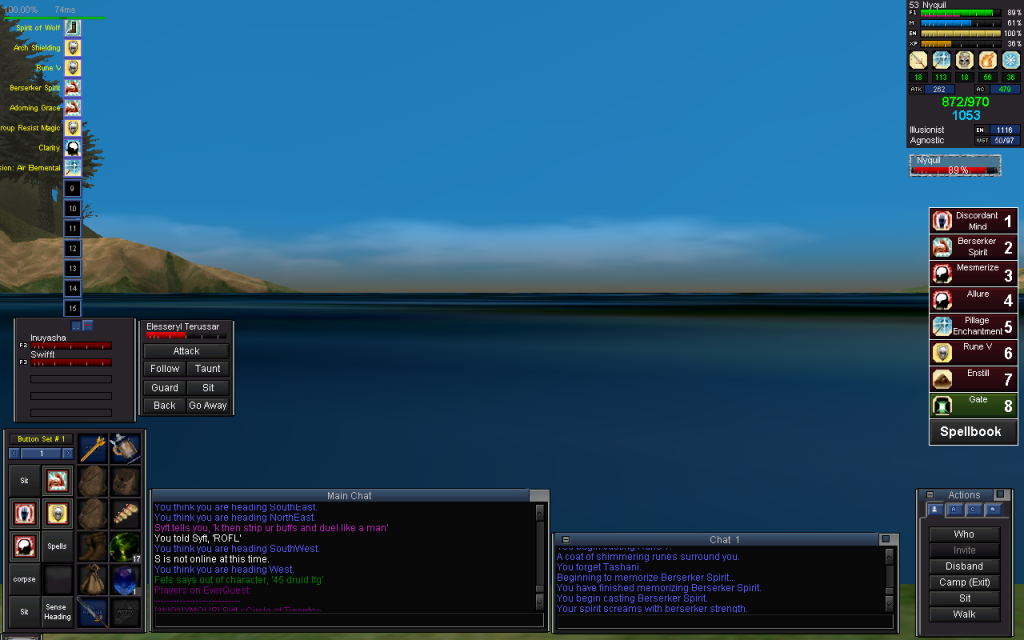Minimize the Actions window

[x=929, y=495]
